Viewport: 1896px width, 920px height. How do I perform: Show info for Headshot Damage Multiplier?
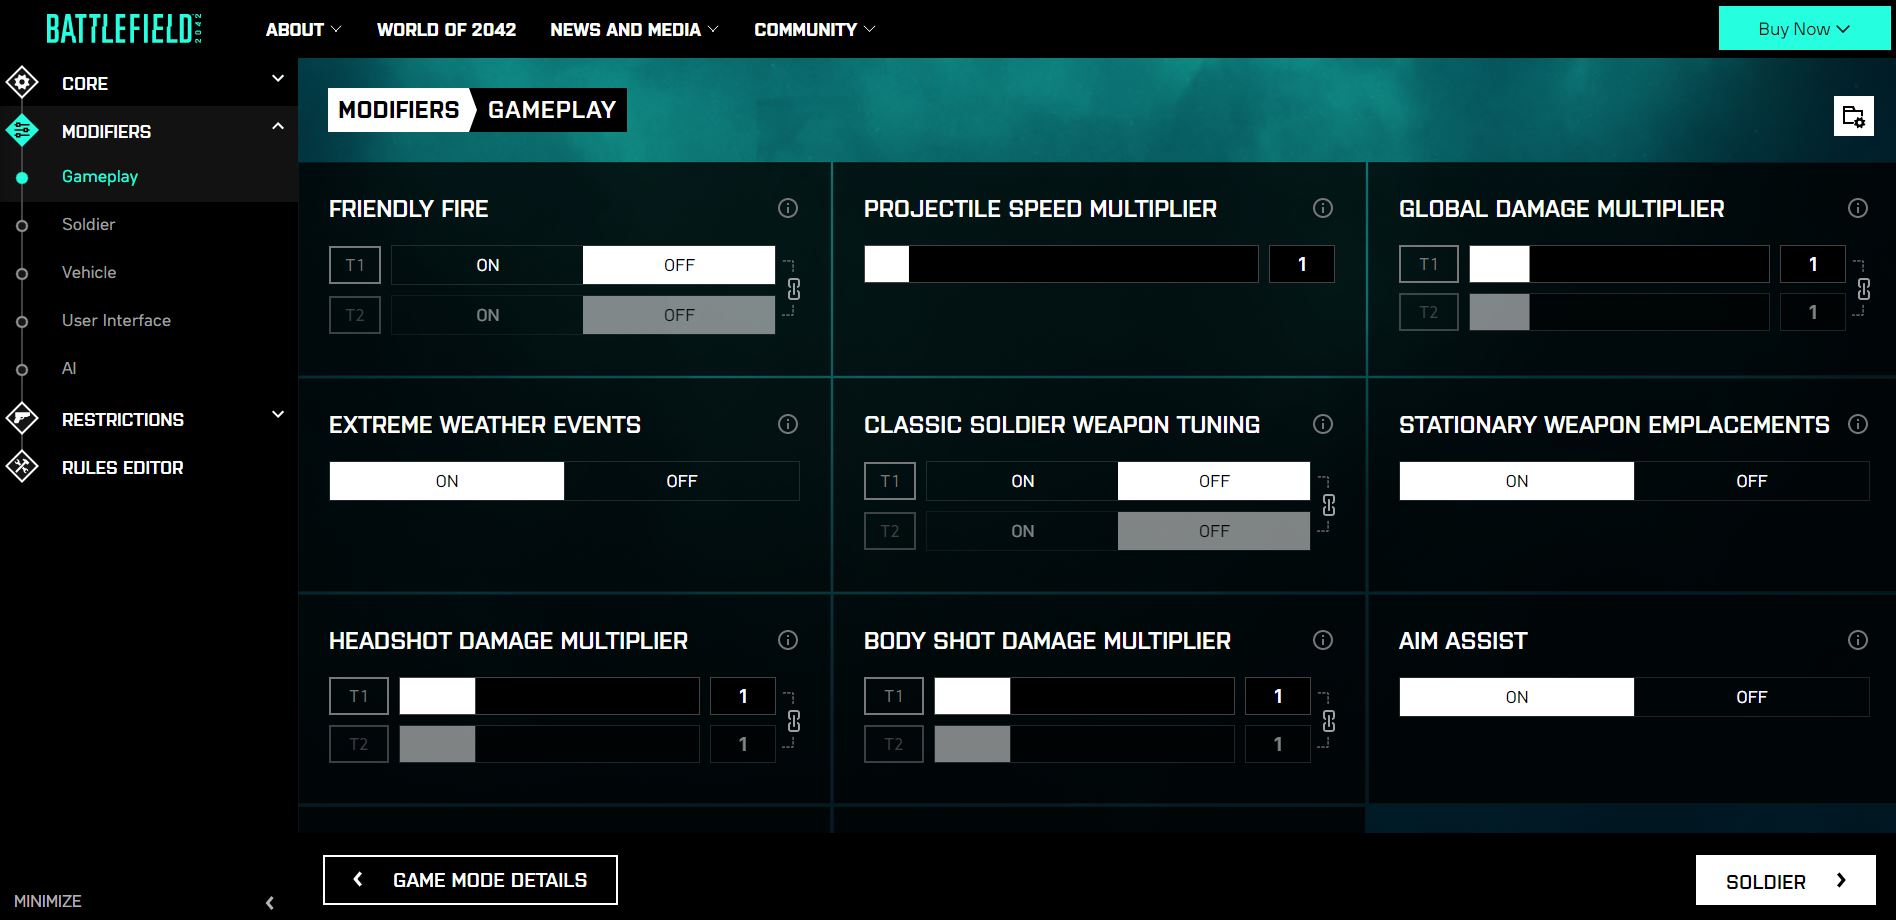click(x=788, y=640)
